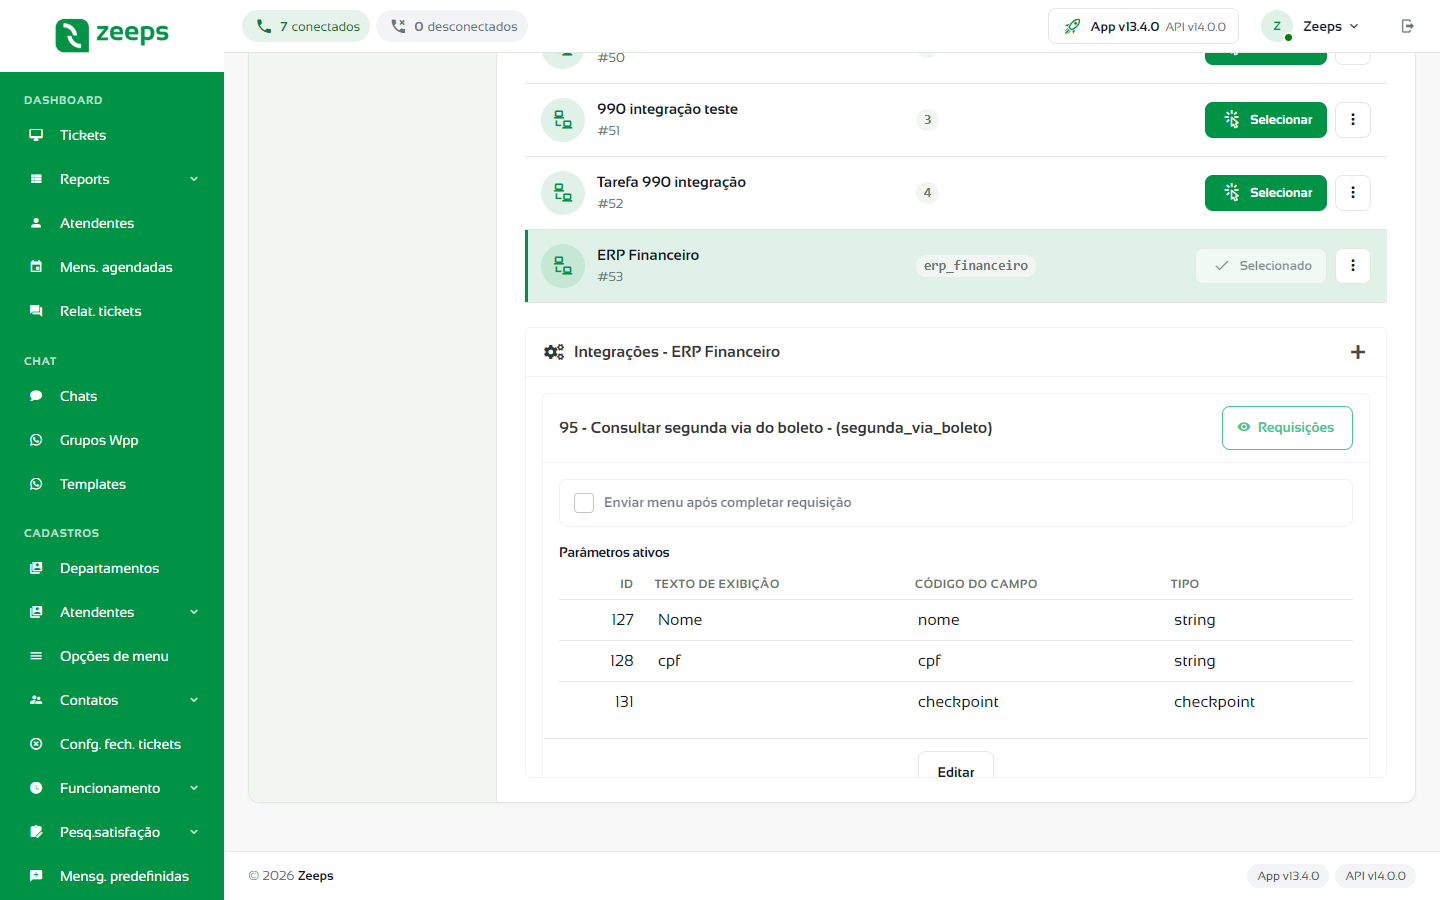1440x900 pixels.
Task: Click the API v14.0.0 footer badge
Action: (1375, 876)
